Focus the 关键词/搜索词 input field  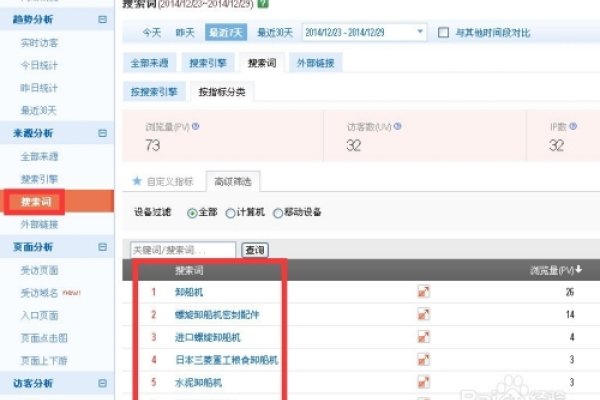pyautogui.click(x=183, y=250)
